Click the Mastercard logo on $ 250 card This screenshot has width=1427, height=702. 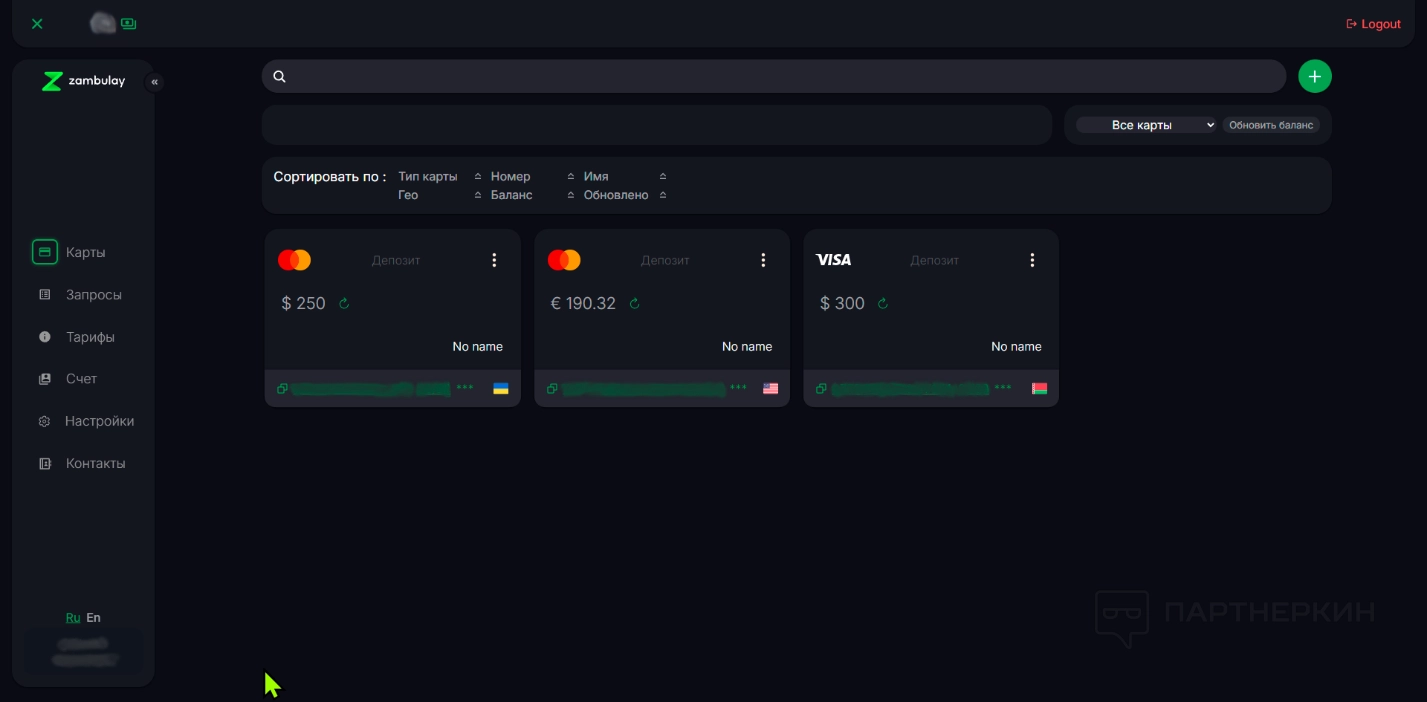pyautogui.click(x=295, y=260)
